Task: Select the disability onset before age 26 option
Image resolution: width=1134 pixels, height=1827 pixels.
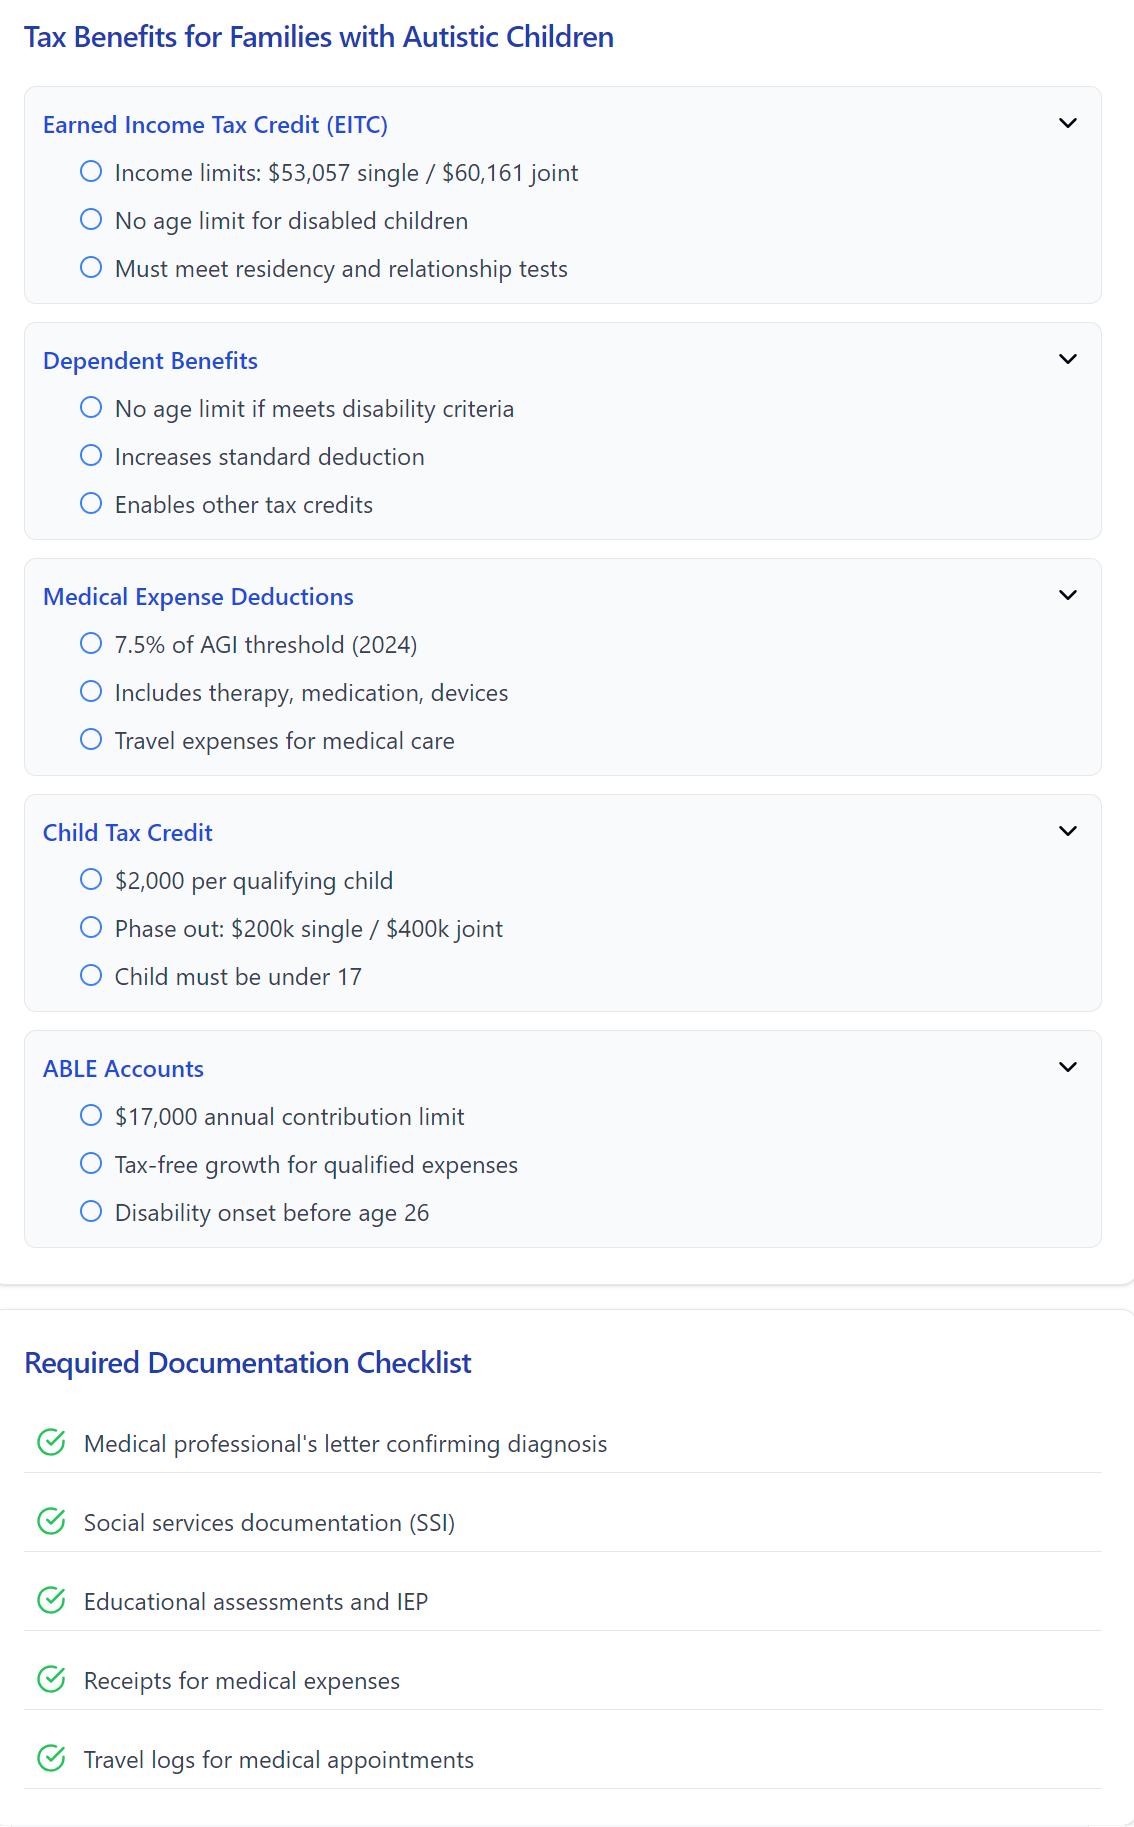Action: (x=91, y=1211)
